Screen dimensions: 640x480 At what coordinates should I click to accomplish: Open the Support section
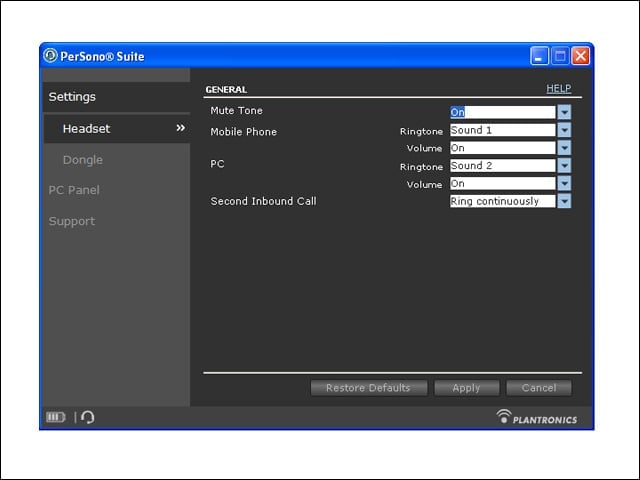click(x=72, y=221)
